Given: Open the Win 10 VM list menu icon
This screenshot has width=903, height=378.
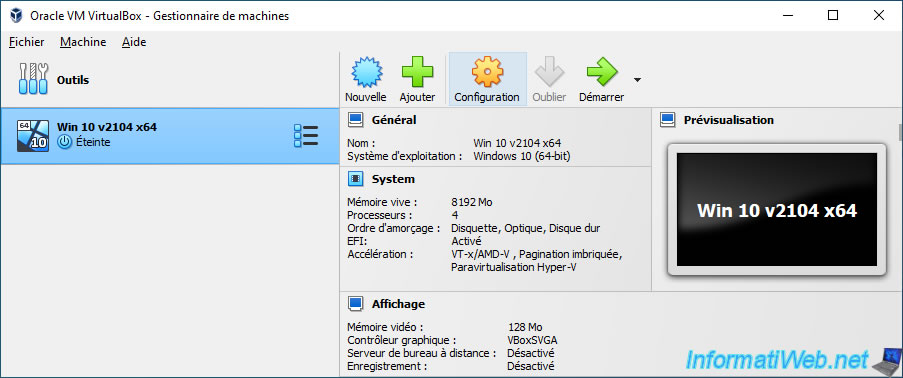Looking at the screenshot, I should coord(306,135).
